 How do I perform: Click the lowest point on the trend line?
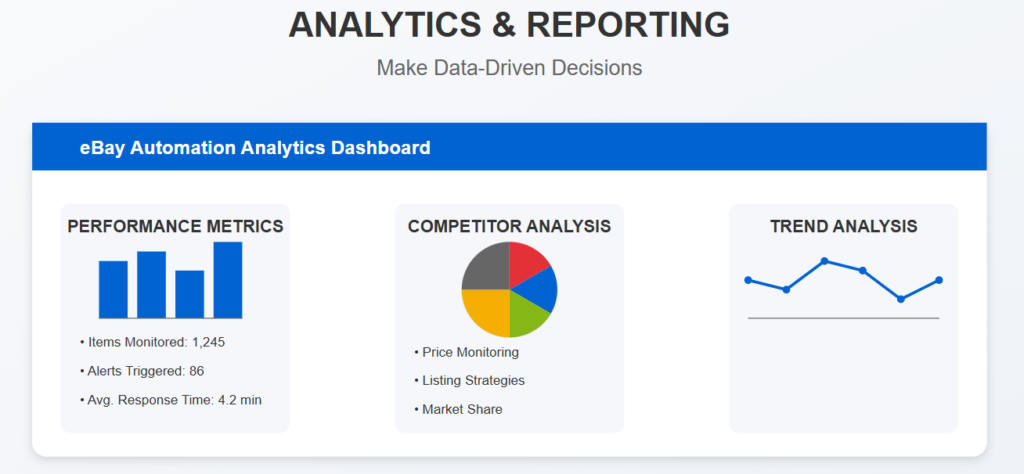(901, 299)
